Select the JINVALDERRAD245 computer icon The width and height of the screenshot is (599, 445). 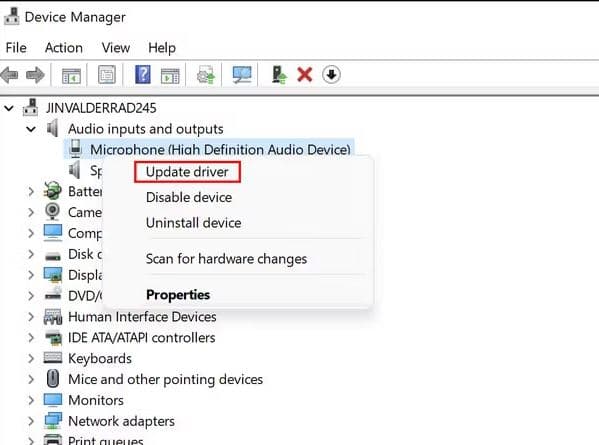click(x=30, y=108)
